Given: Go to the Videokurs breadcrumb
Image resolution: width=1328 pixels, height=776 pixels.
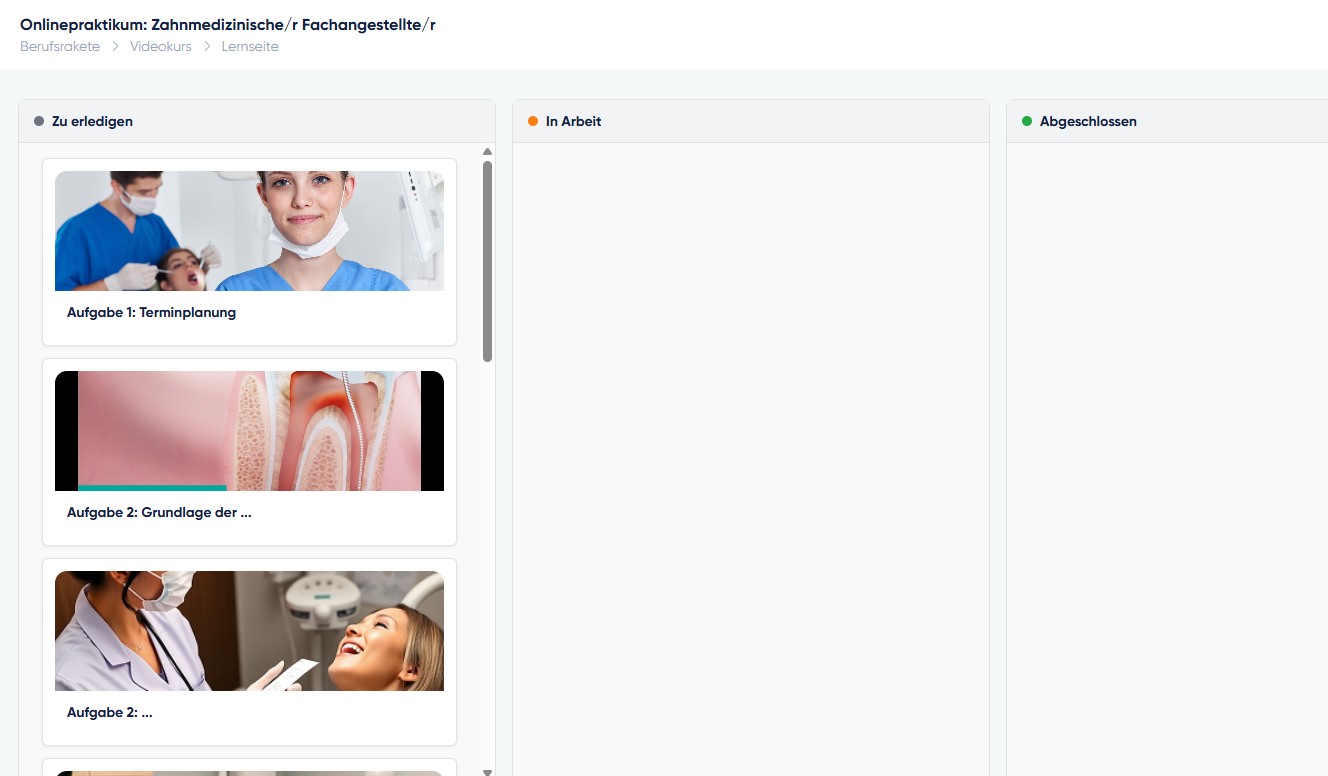Looking at the screenshot, I should point(160,47).
